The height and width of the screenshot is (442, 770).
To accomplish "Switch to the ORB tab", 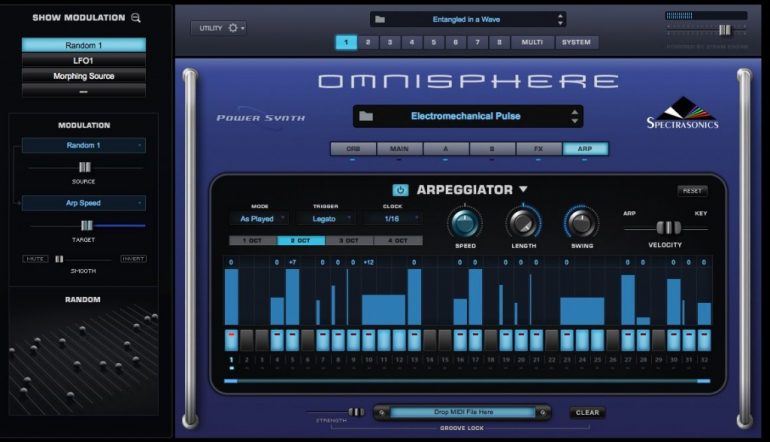I will click(353, 149).
